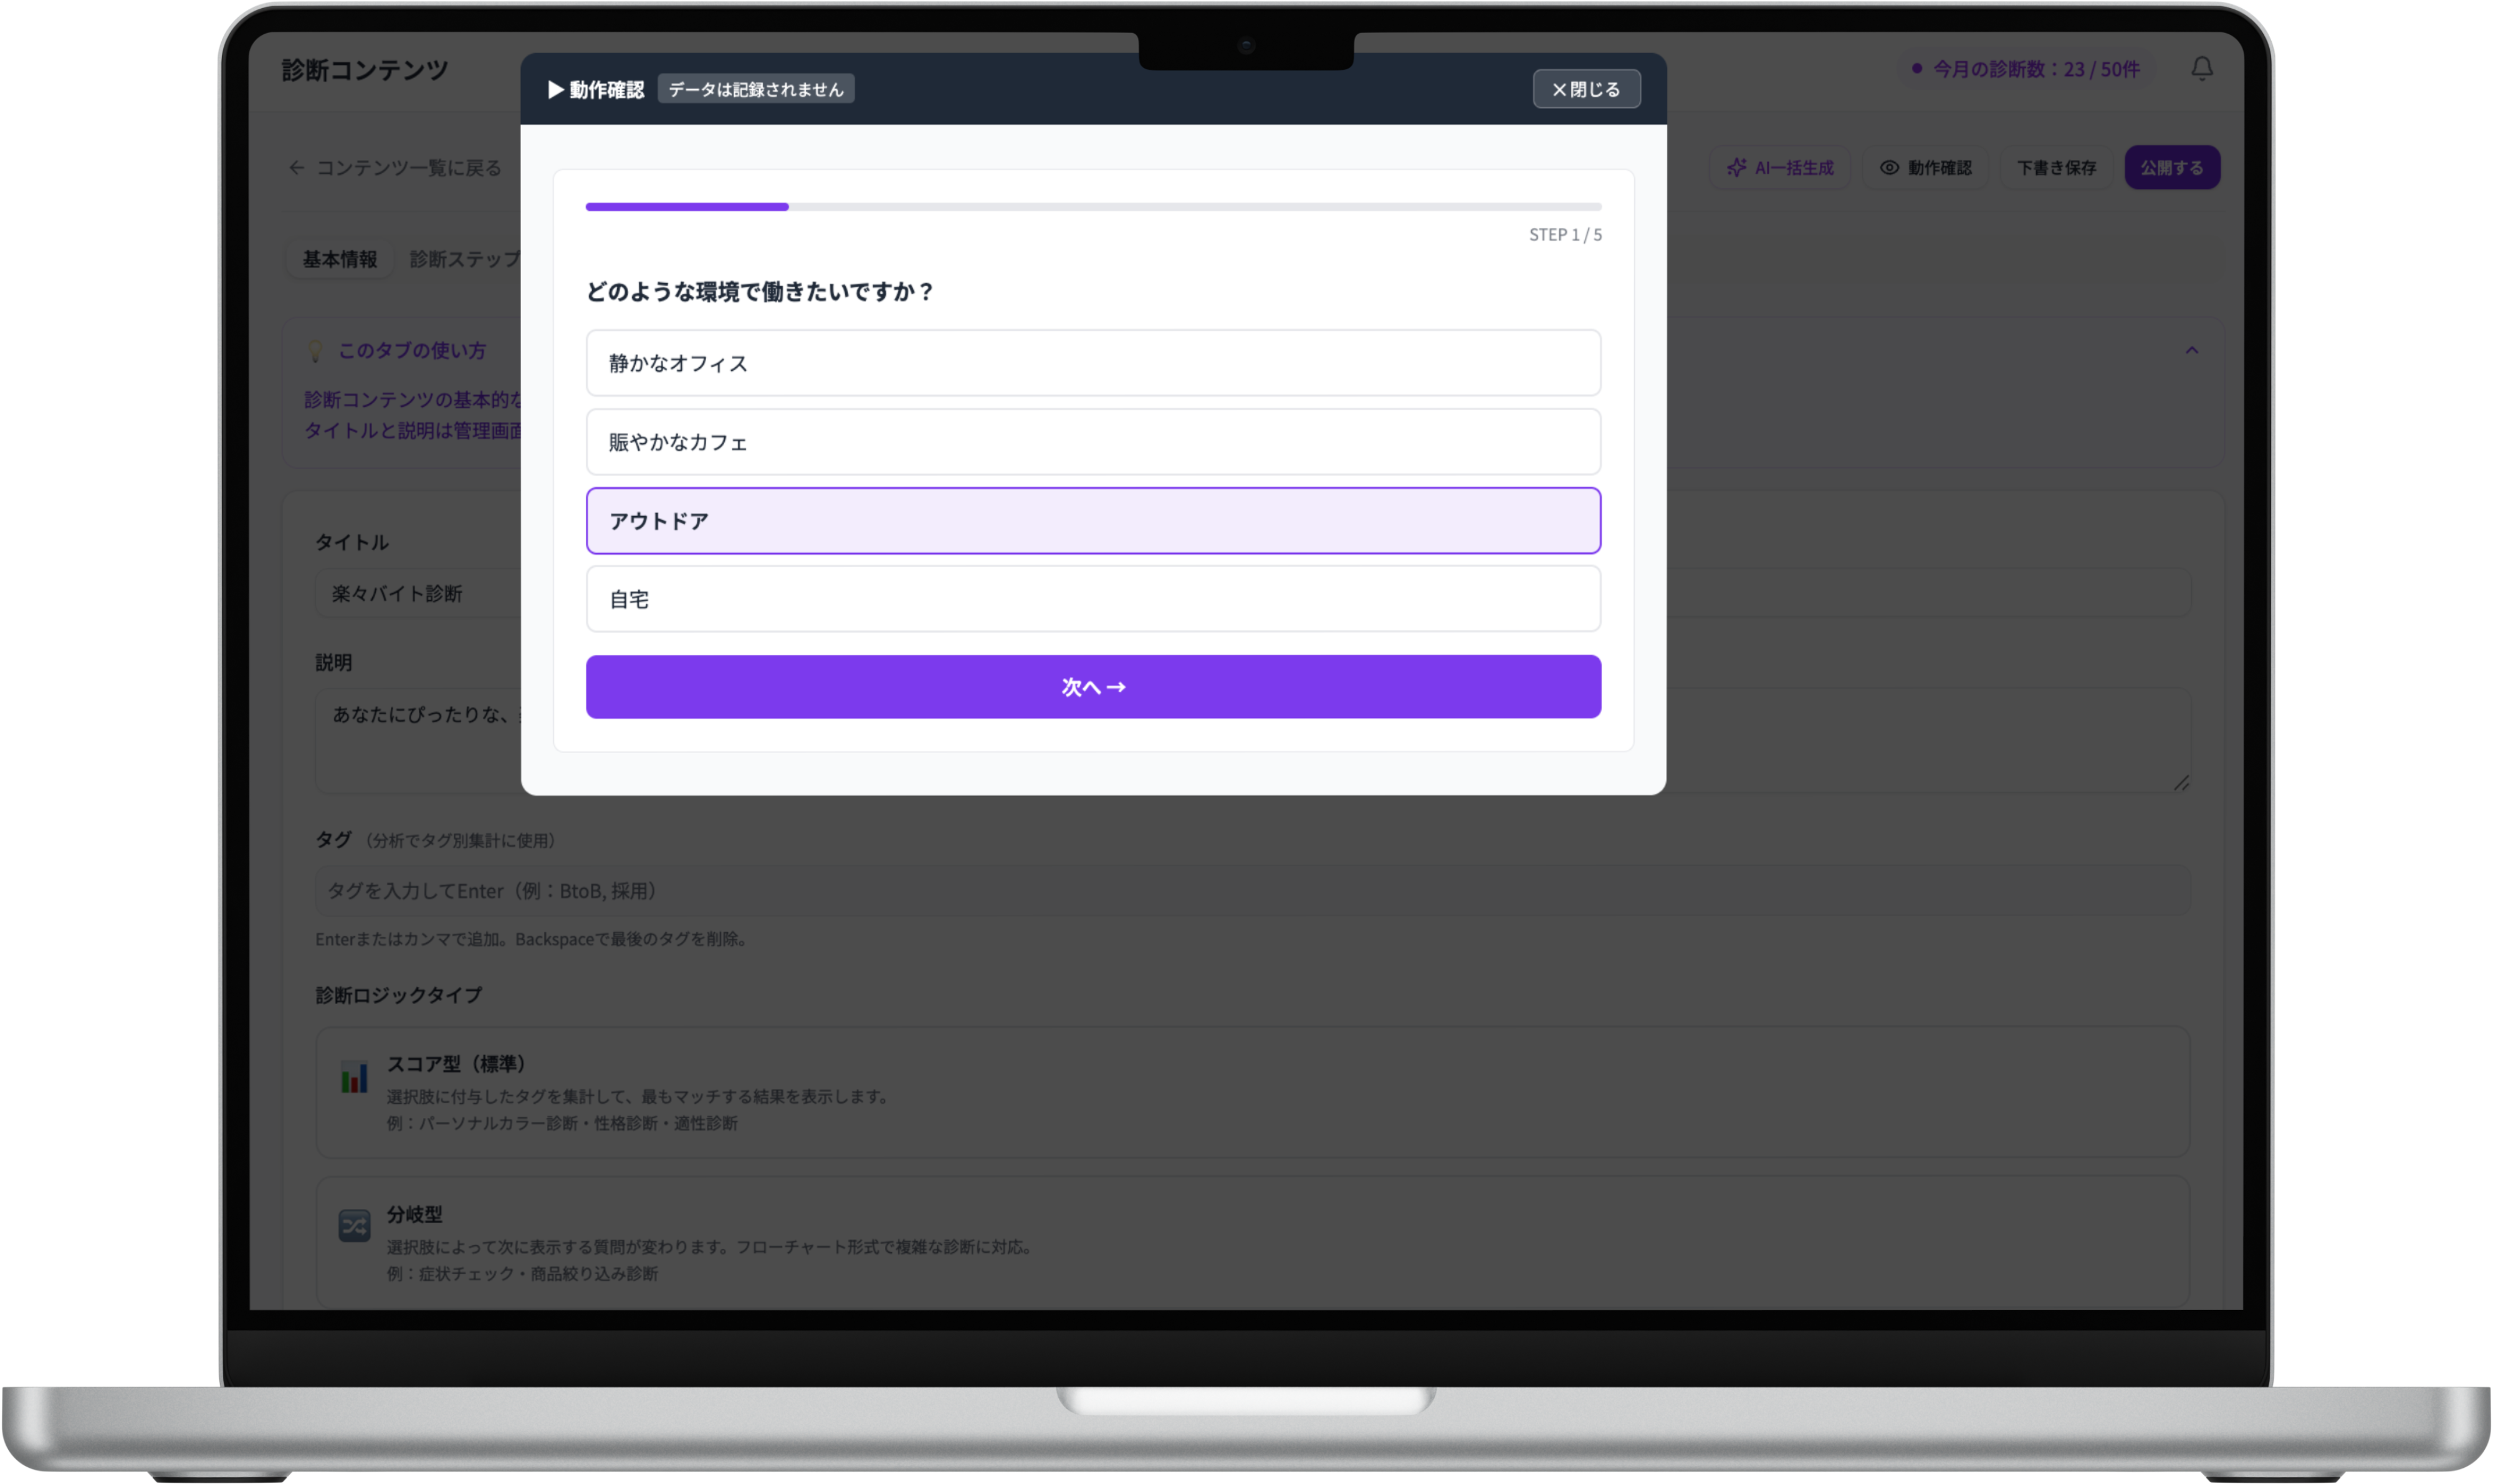The height and width of the screenshot is (1484, 2493).
Task: Click the textarea resize handle corner
Action: pyautogui.click(x=2181, y=783)
